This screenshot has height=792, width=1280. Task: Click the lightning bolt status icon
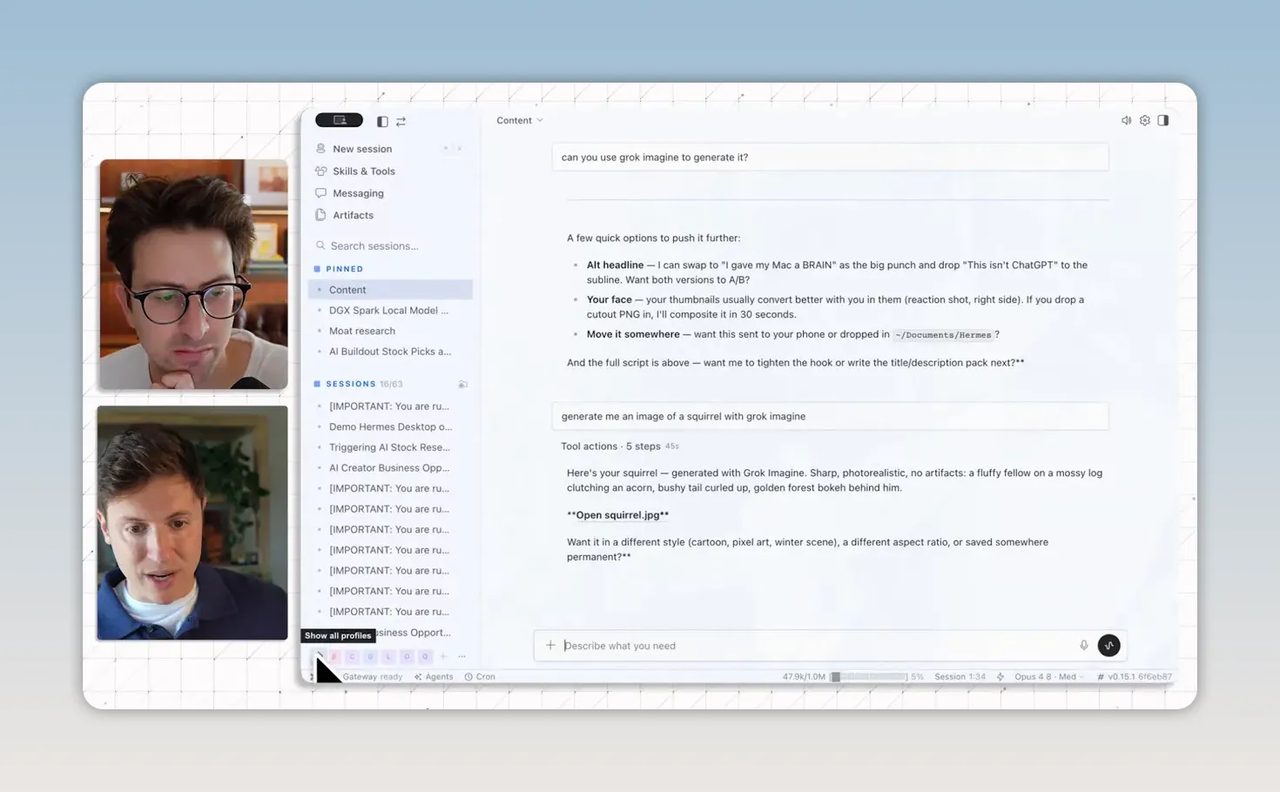pos(1001,677)
